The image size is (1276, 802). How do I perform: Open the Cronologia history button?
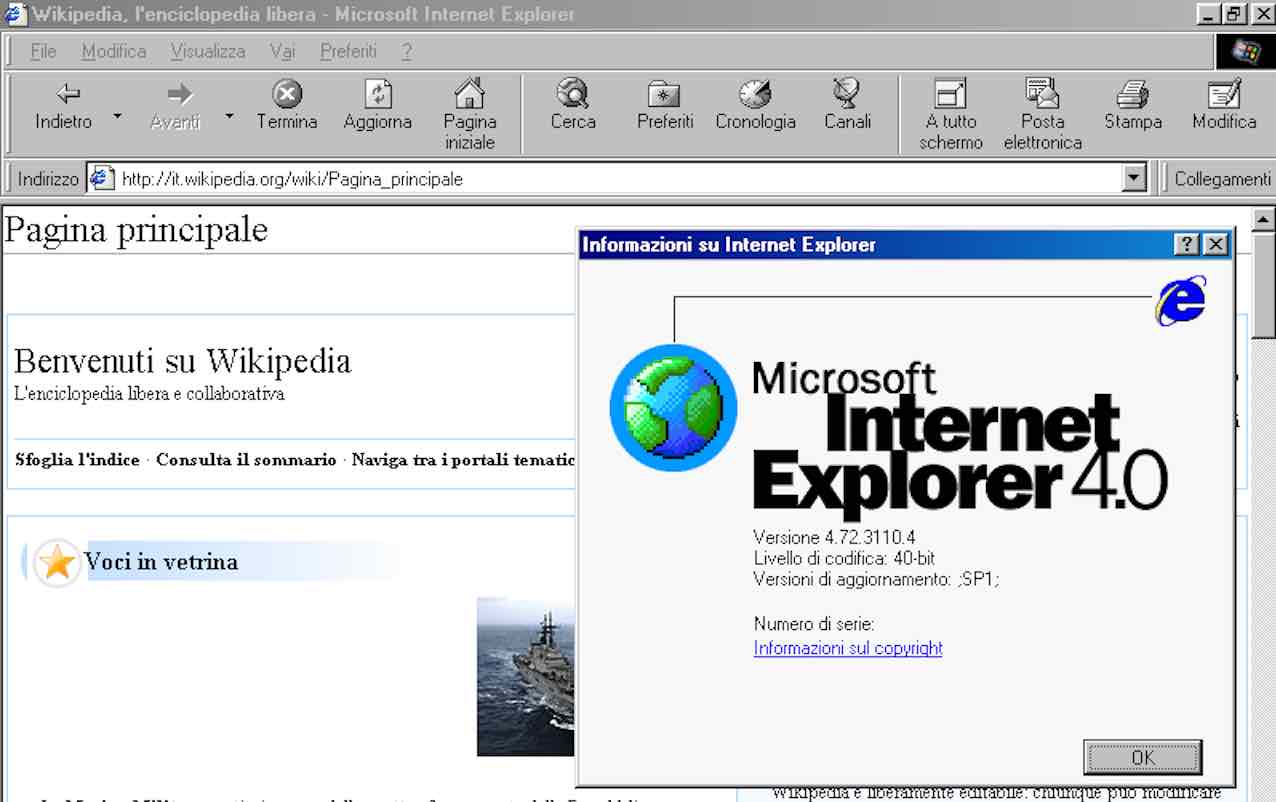(756, 107)
